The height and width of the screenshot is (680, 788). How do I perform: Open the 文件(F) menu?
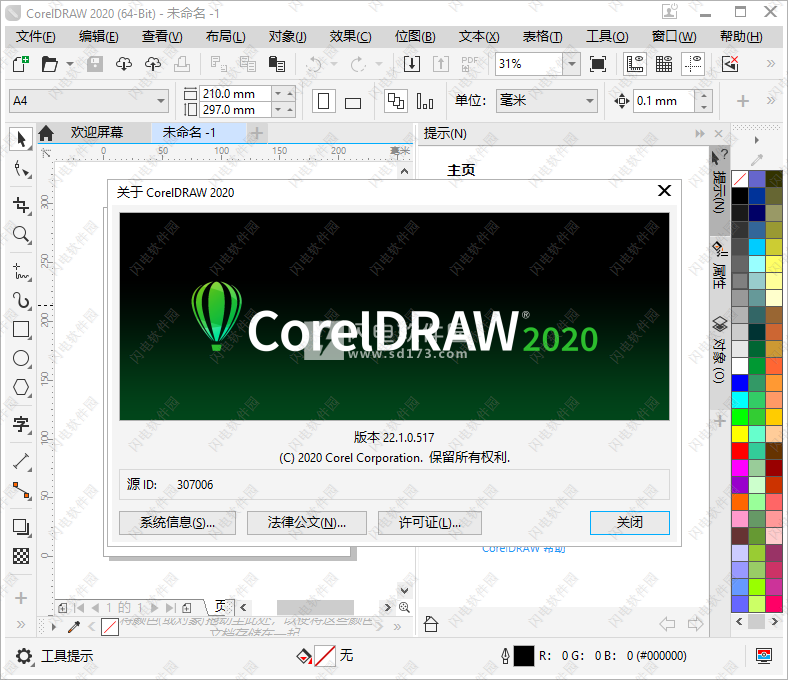(35, 37)
